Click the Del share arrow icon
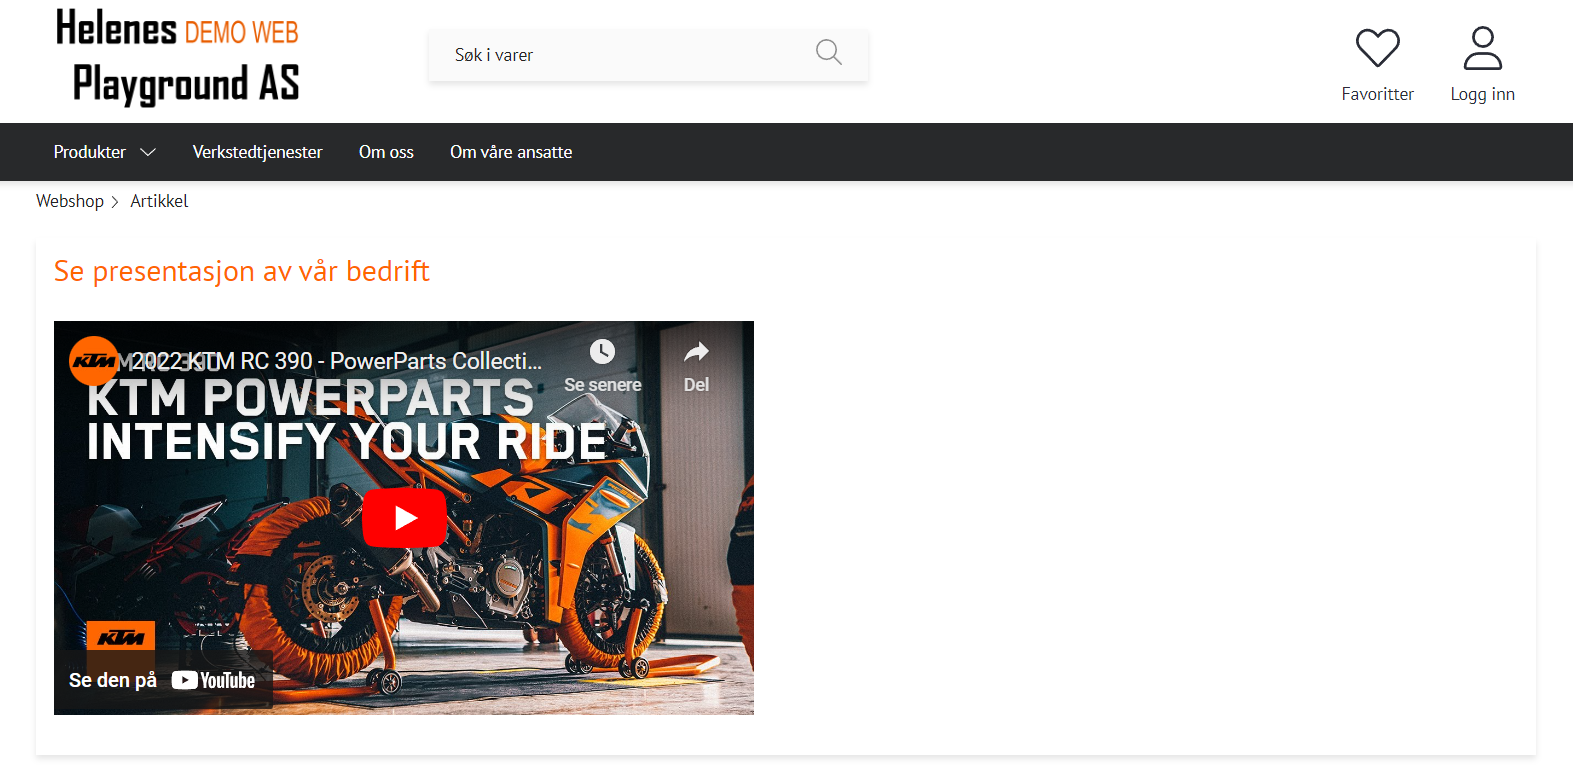 [x=696, y=352]
